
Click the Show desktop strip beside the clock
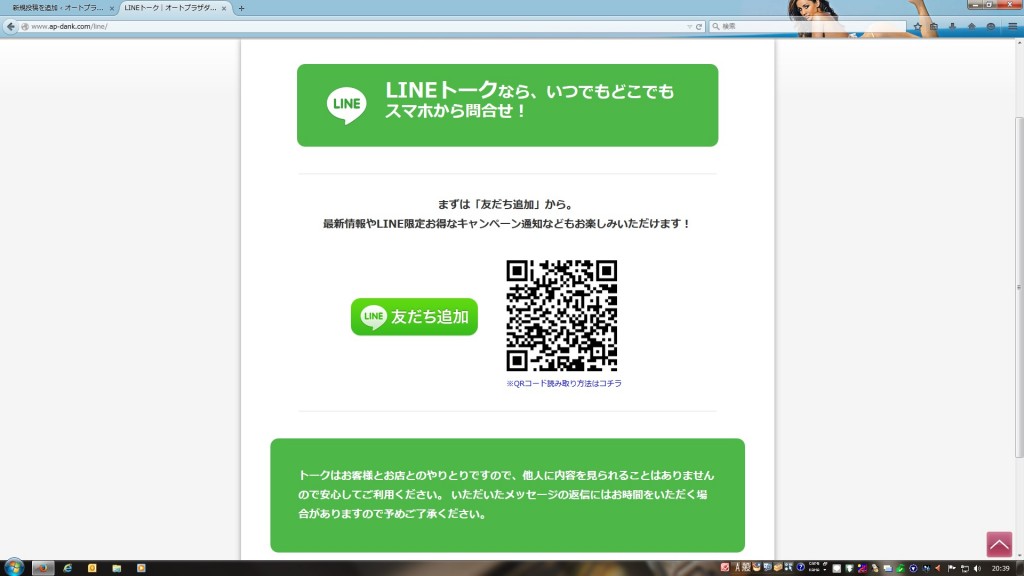tap(1020, 568)
